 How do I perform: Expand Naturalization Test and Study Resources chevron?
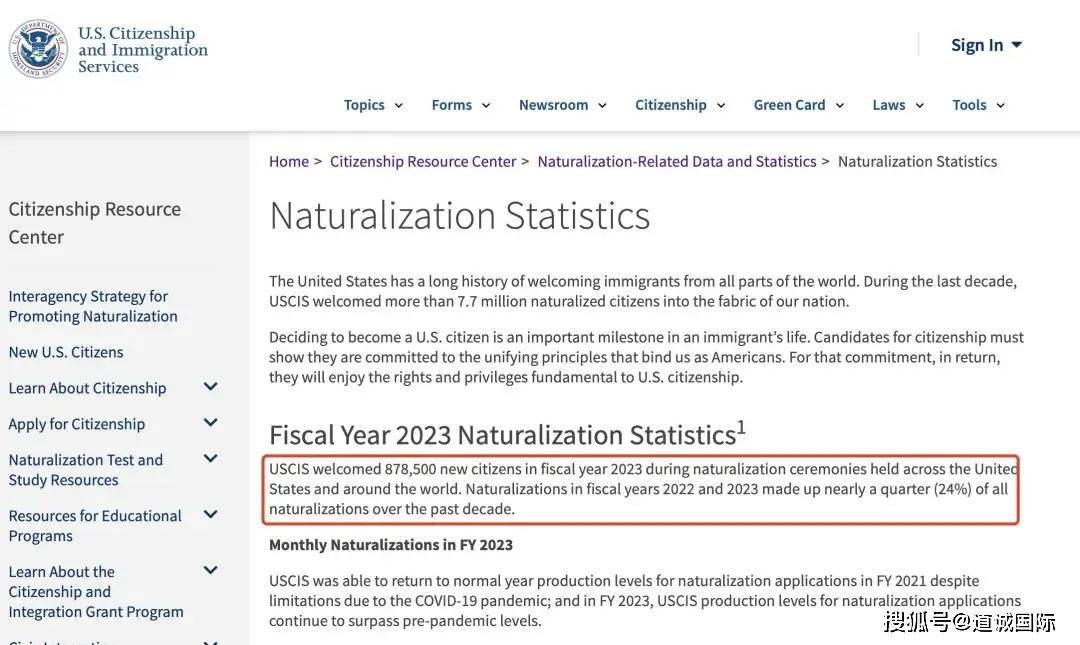211,458
